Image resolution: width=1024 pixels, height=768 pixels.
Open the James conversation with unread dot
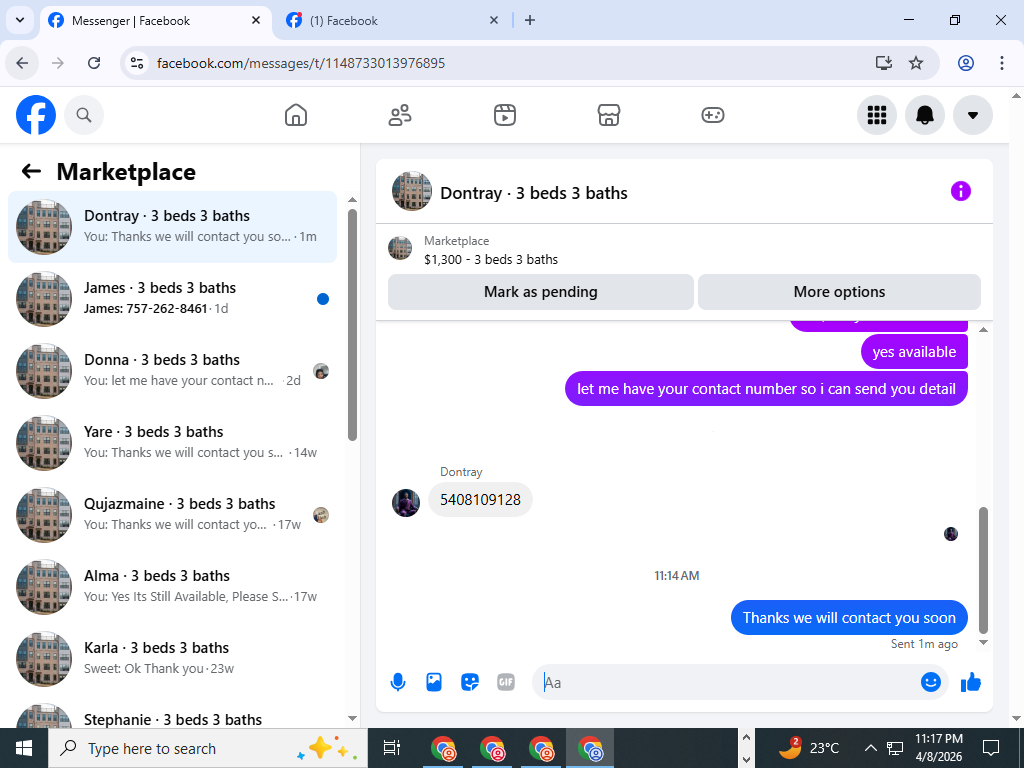pyautogui.click(x=172, y=298)
